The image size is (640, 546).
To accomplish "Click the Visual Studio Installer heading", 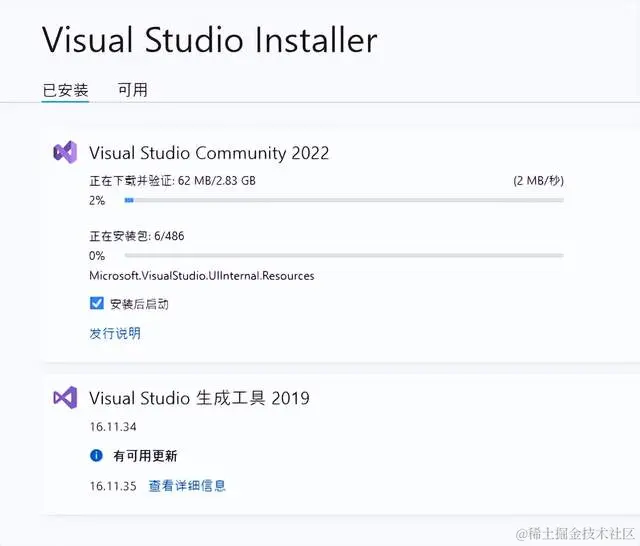I will (x=210, y=40).
